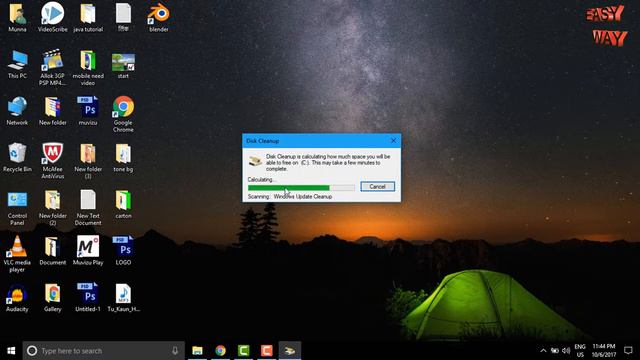
Task: Launch Google Chrome from the desktop
Action: point(123,114)
